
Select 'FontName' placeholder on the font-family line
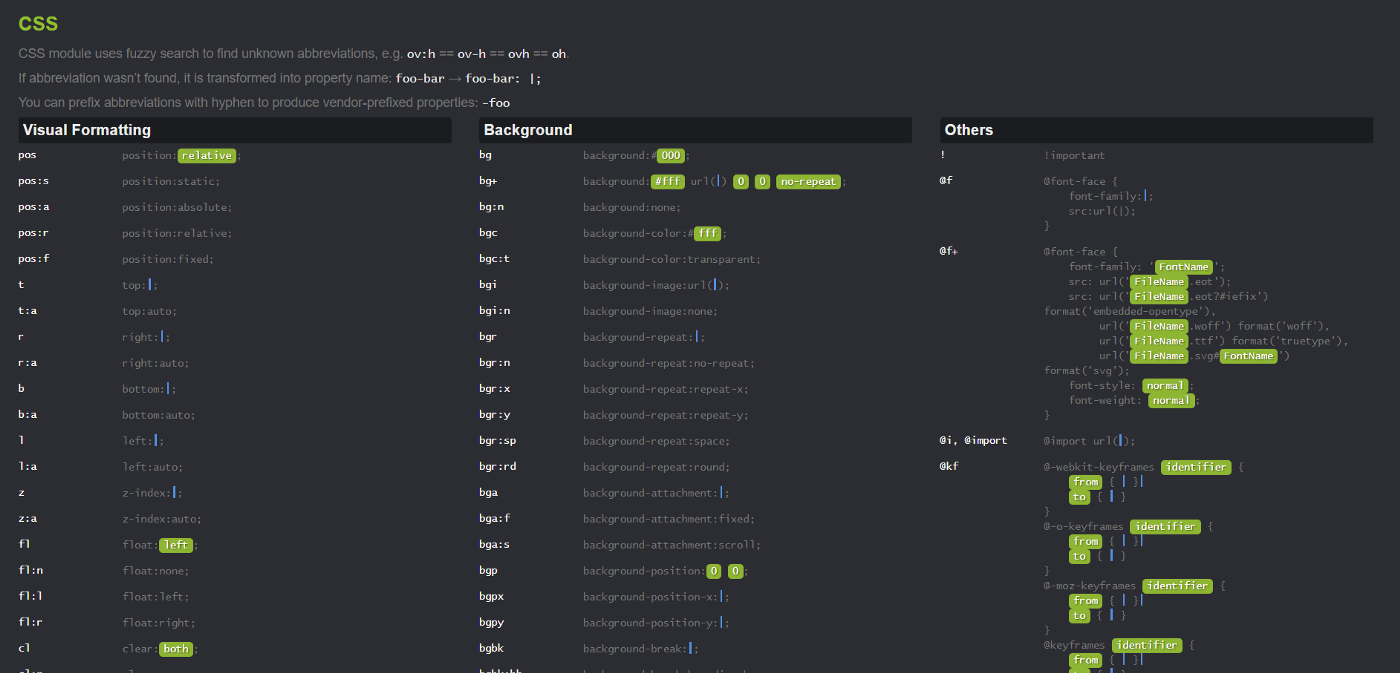[x=1184, y=267]
